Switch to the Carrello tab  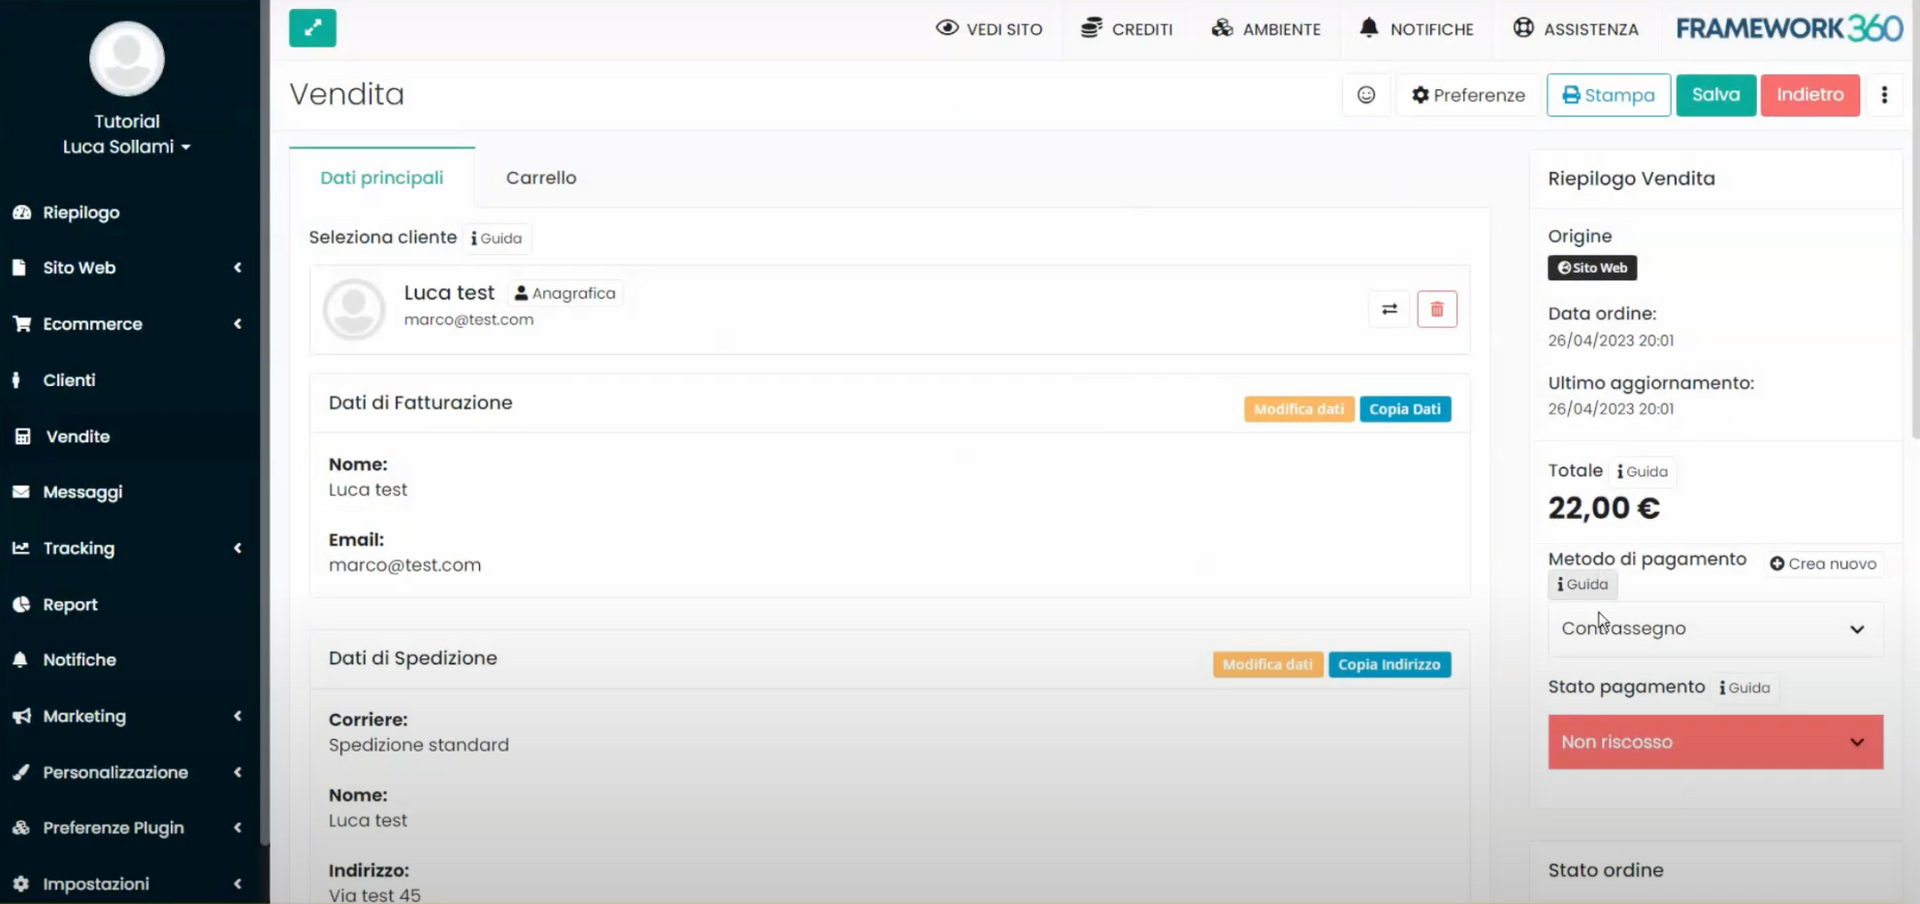click(541, 177)
